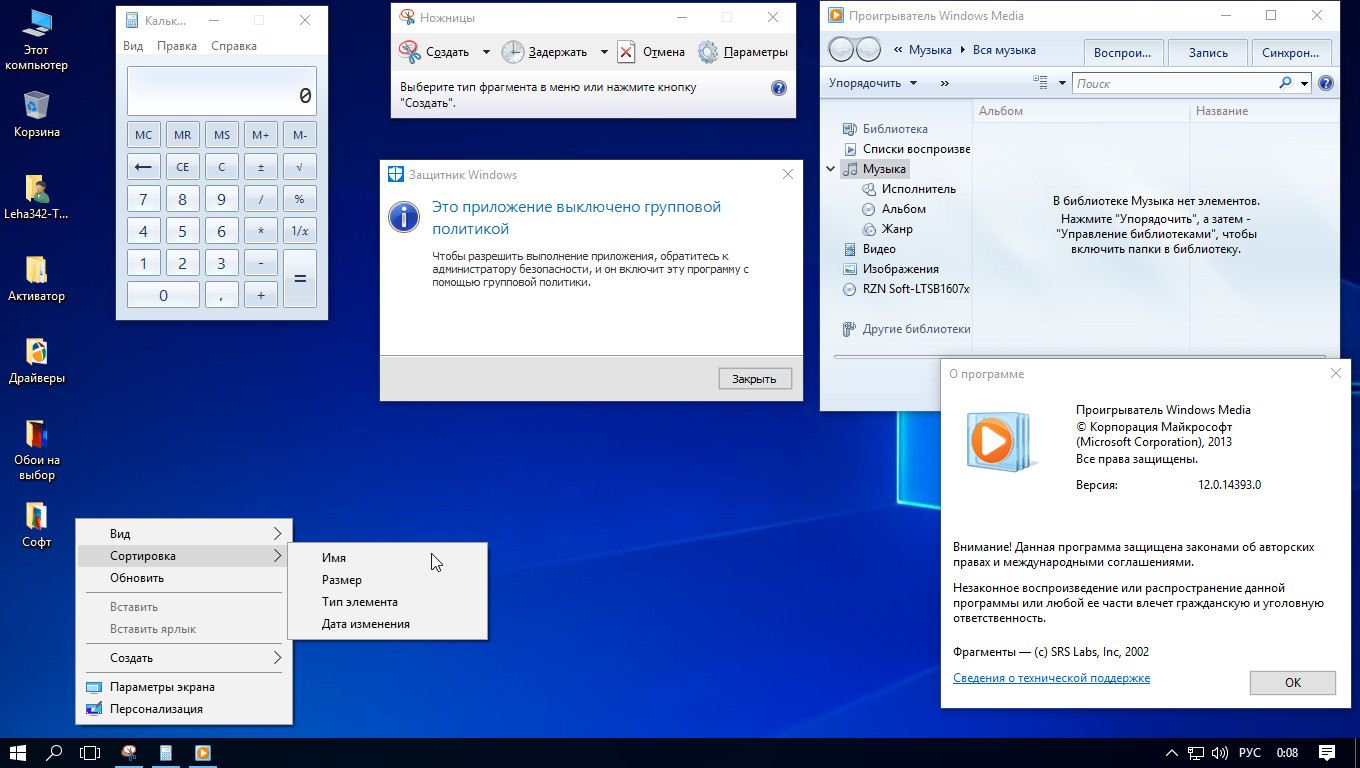Switch to Windows Media Player on the taskbar

pyautogui.click(x=203, y=753)
